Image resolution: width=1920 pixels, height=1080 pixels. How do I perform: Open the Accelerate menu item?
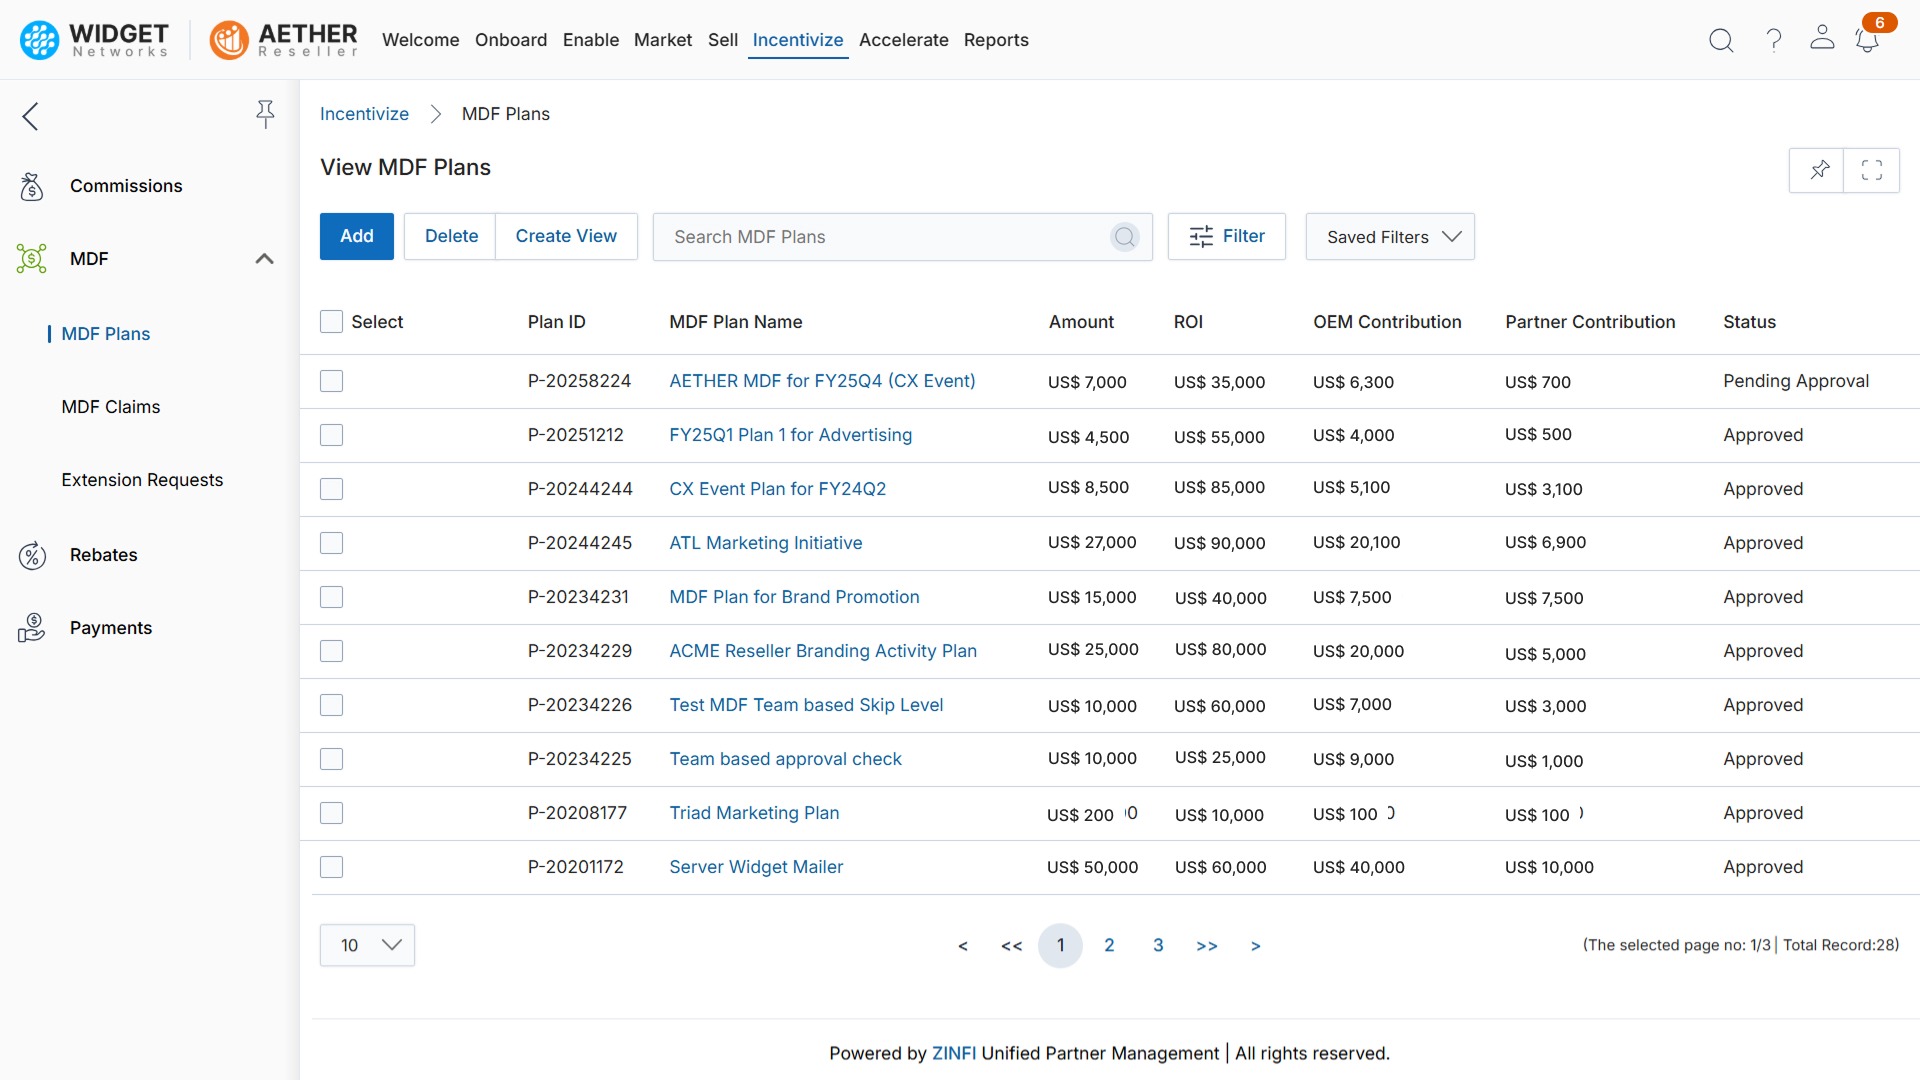click(903, 40)
